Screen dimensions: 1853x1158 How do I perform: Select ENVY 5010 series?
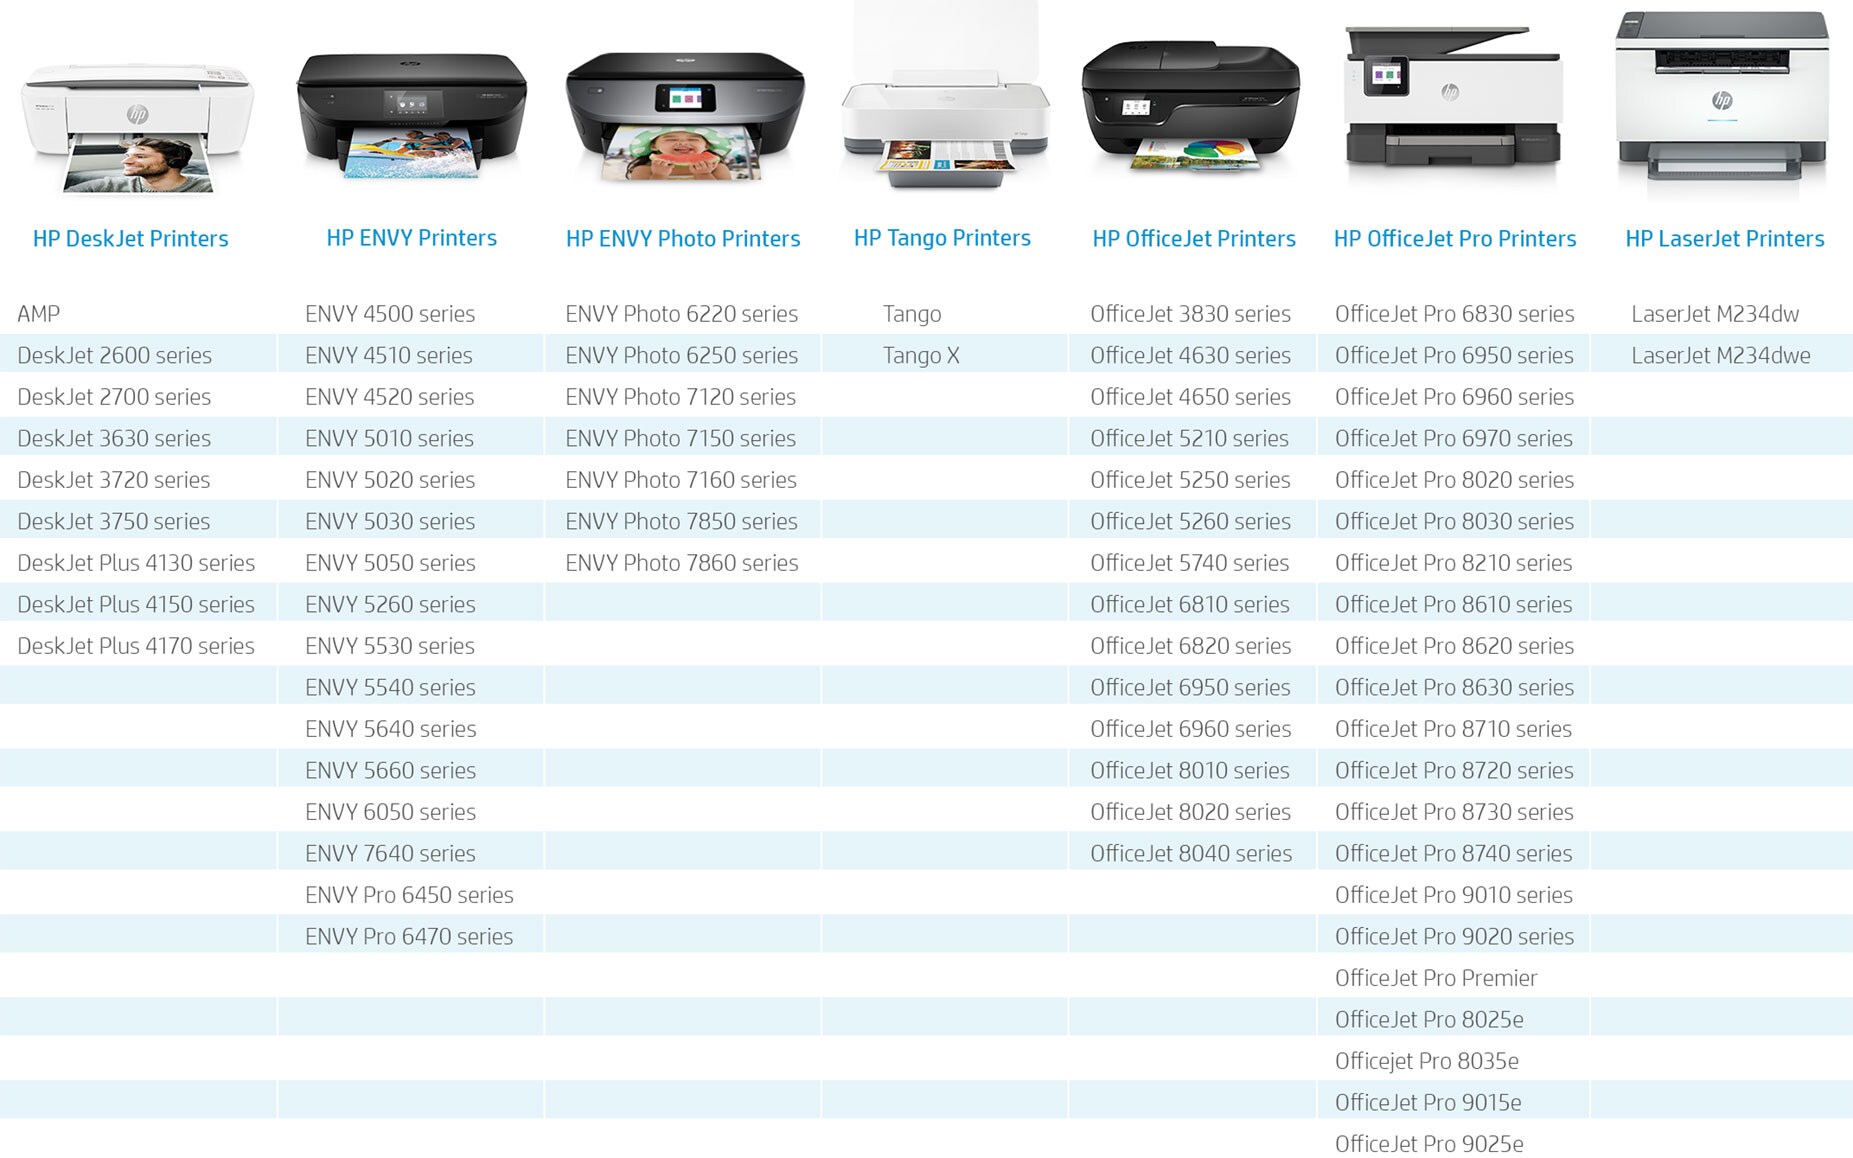(390, 438)
